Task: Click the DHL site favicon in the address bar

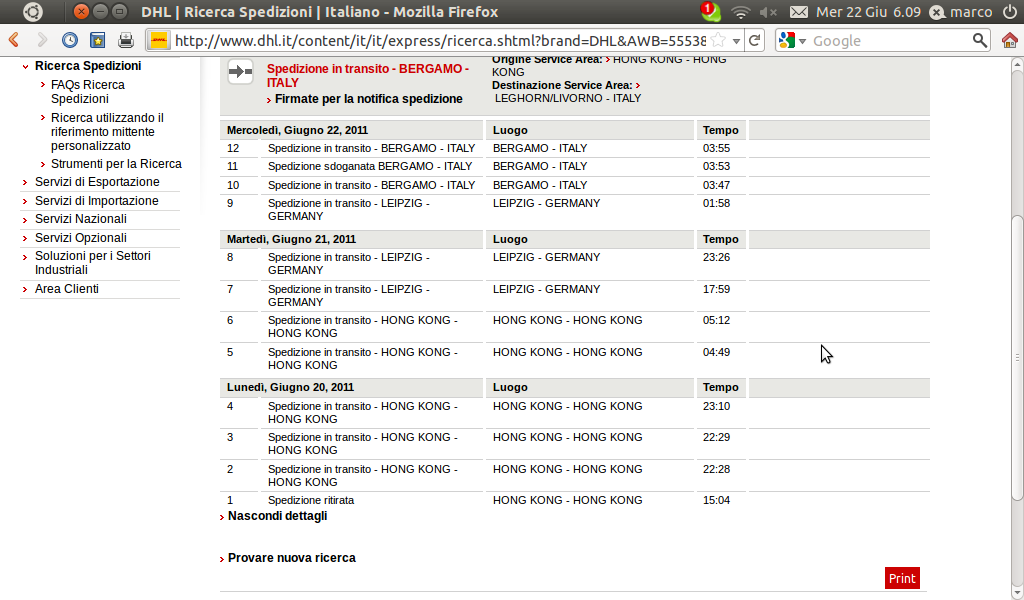Action: coord(159,40)
